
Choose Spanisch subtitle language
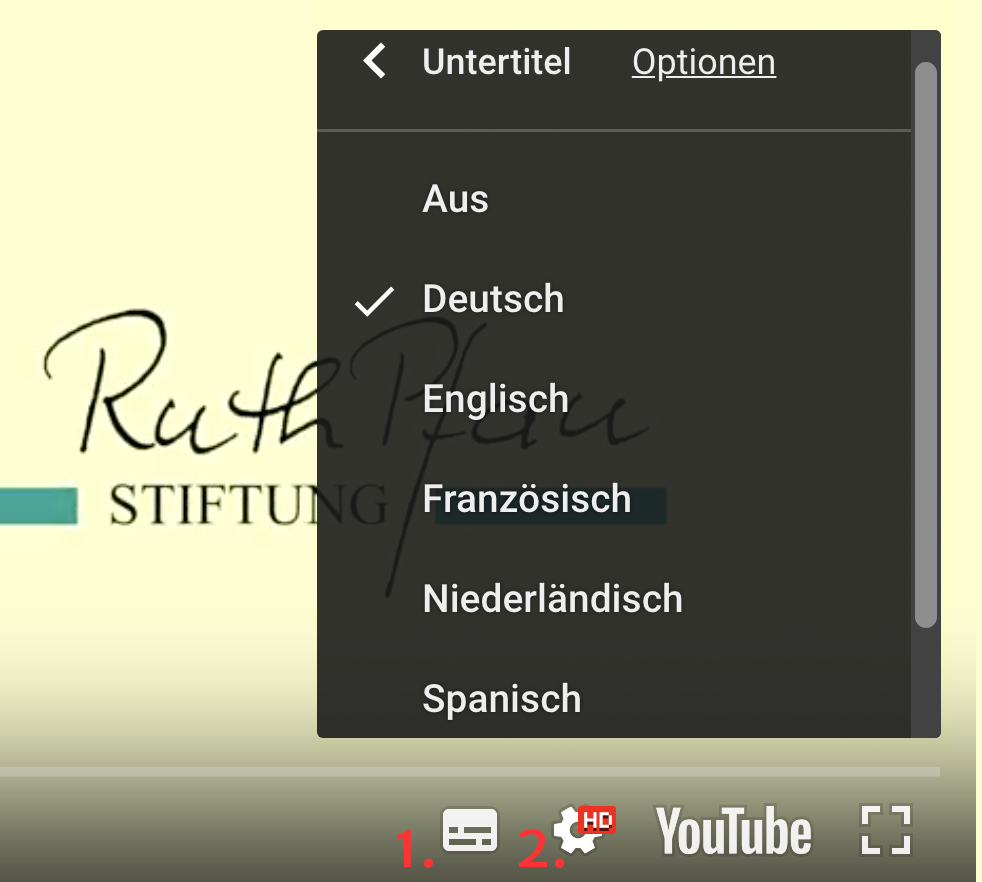(614, 698)
